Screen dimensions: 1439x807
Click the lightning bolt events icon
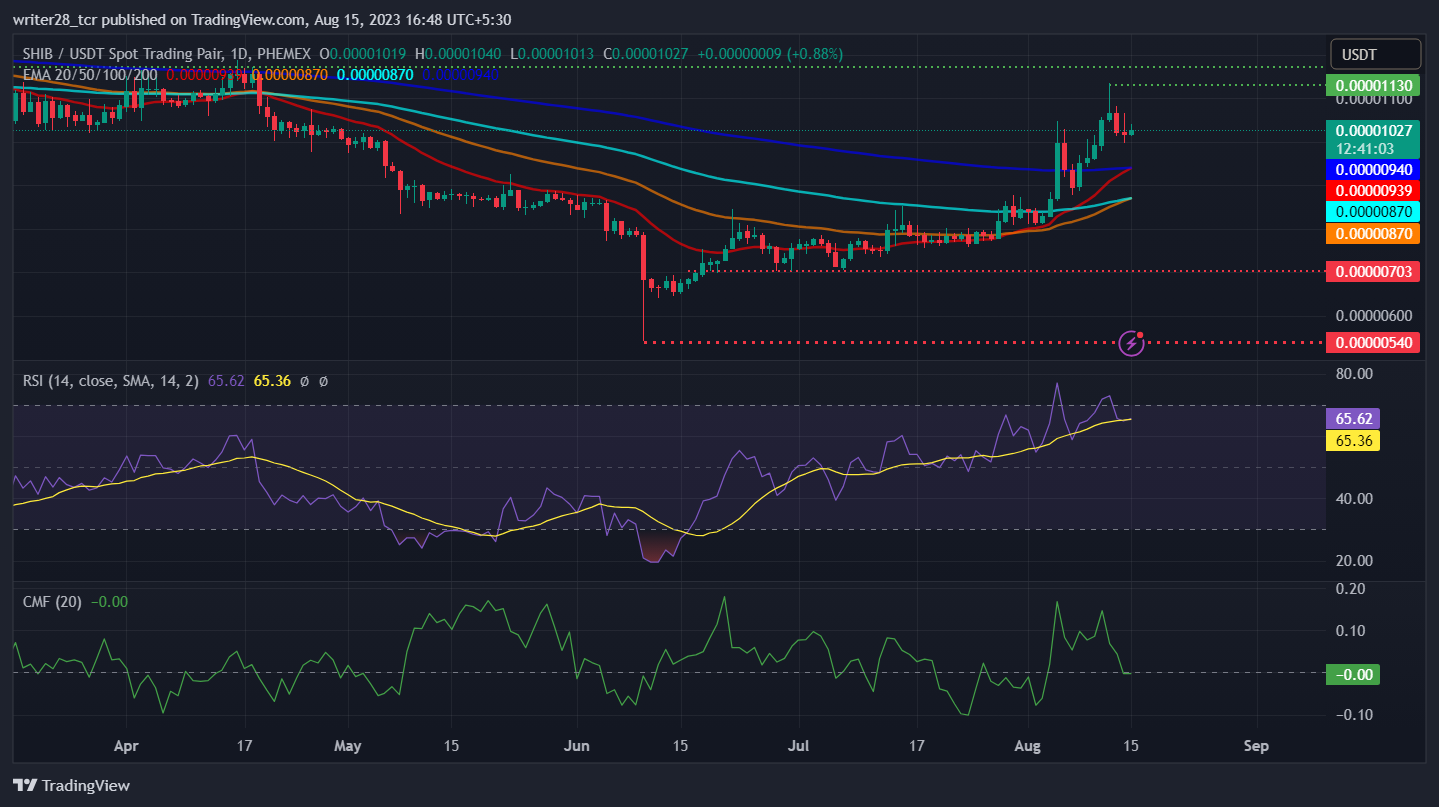1131,343
